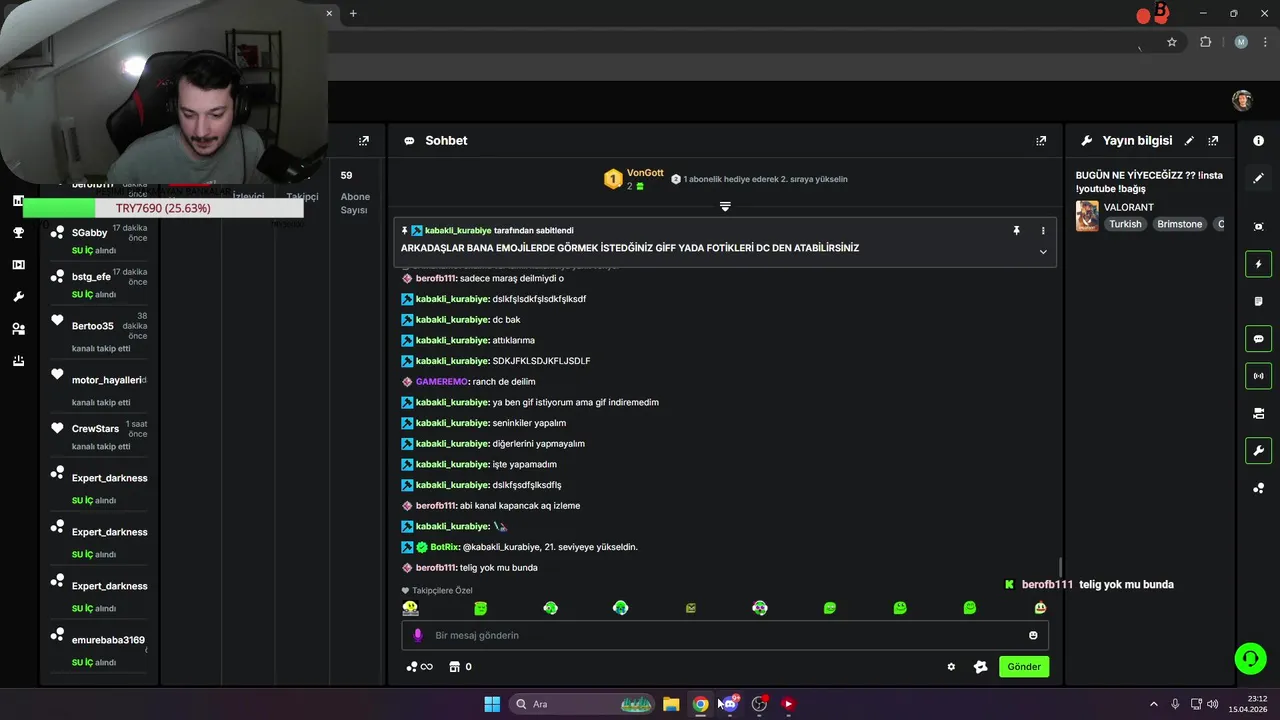Click berofb111 on 'telig yok mu bunda' message

[x=436, y=568]
